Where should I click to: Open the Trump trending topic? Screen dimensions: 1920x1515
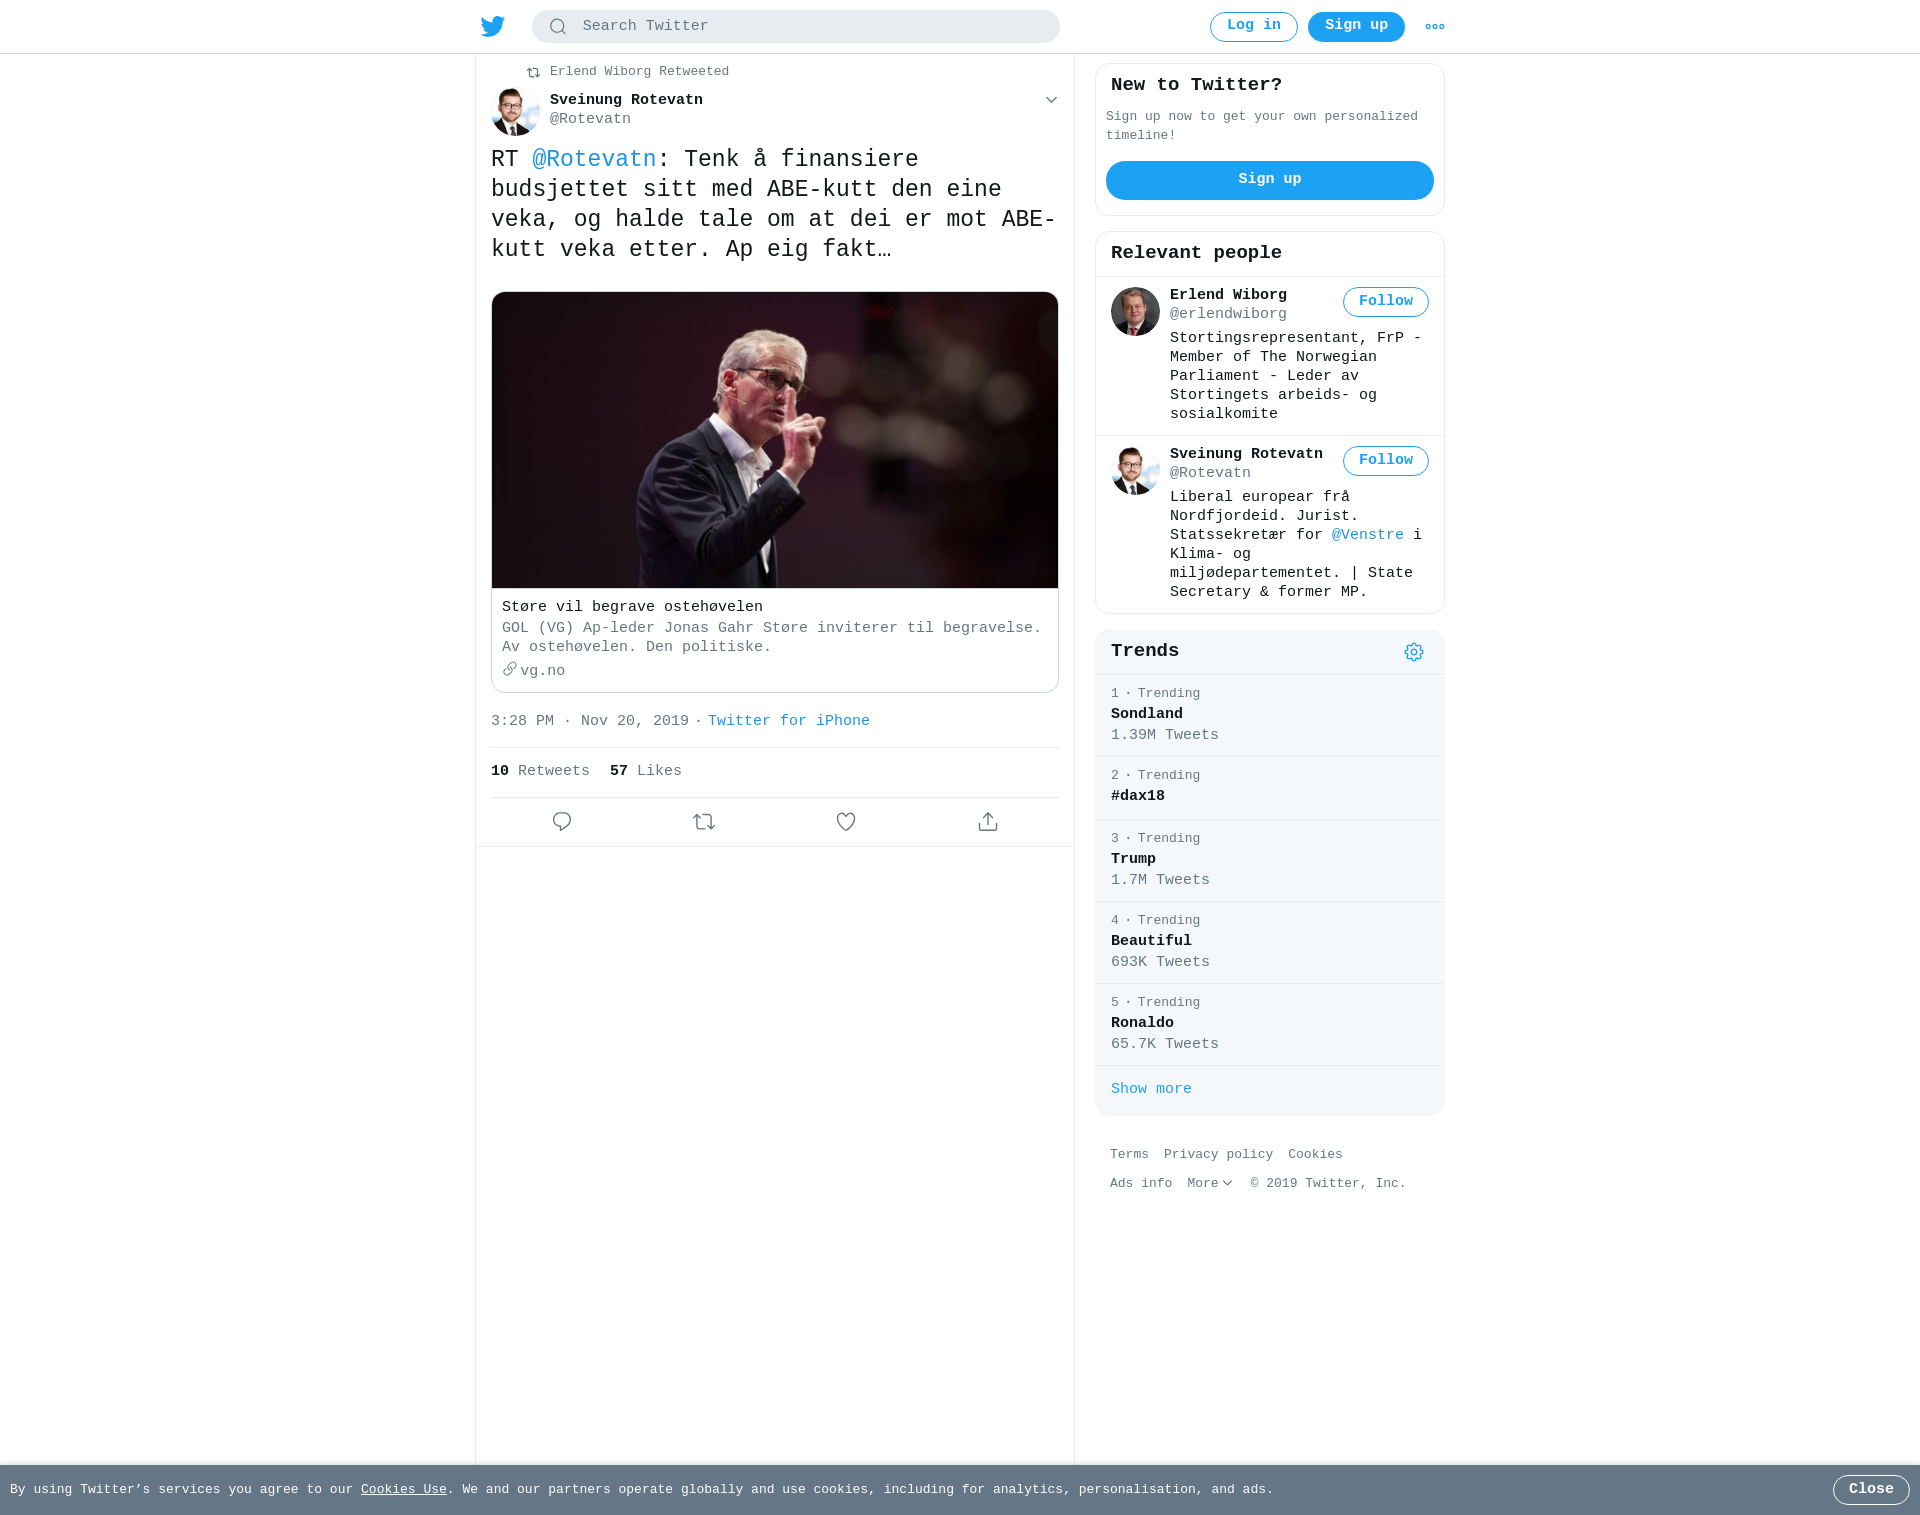point(1269,860)
